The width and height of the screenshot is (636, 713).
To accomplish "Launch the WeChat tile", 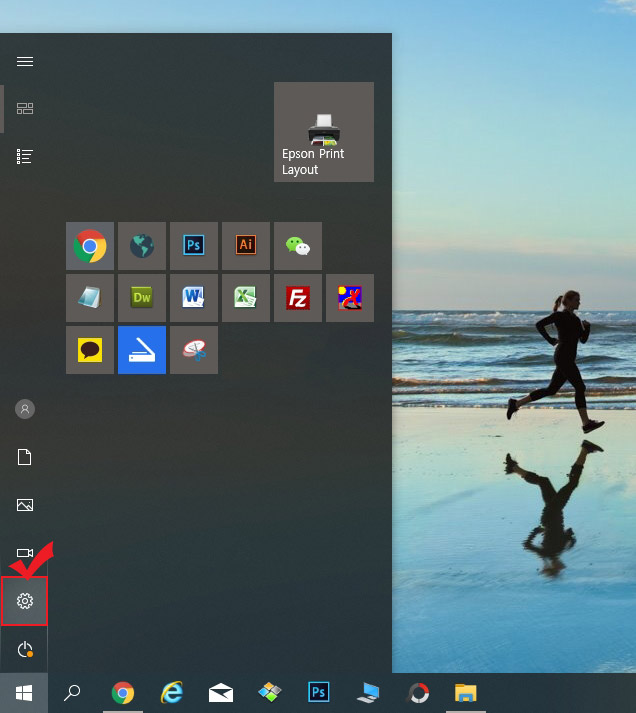I will (298, 246).
